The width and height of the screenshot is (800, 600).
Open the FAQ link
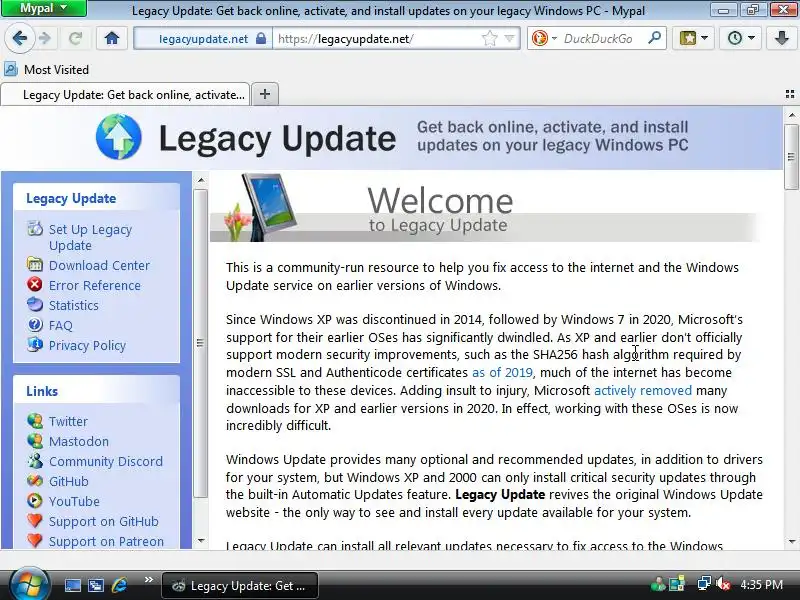pos(61,325)
